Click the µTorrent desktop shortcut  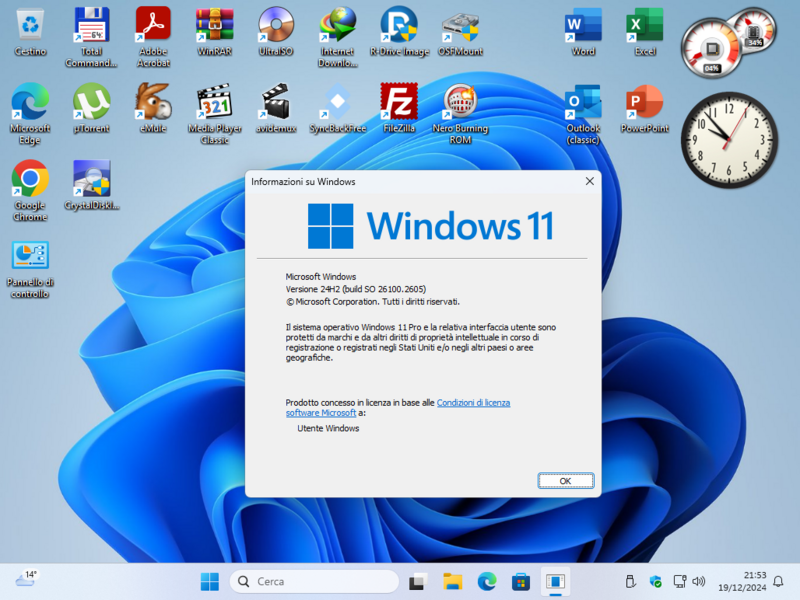91,108
